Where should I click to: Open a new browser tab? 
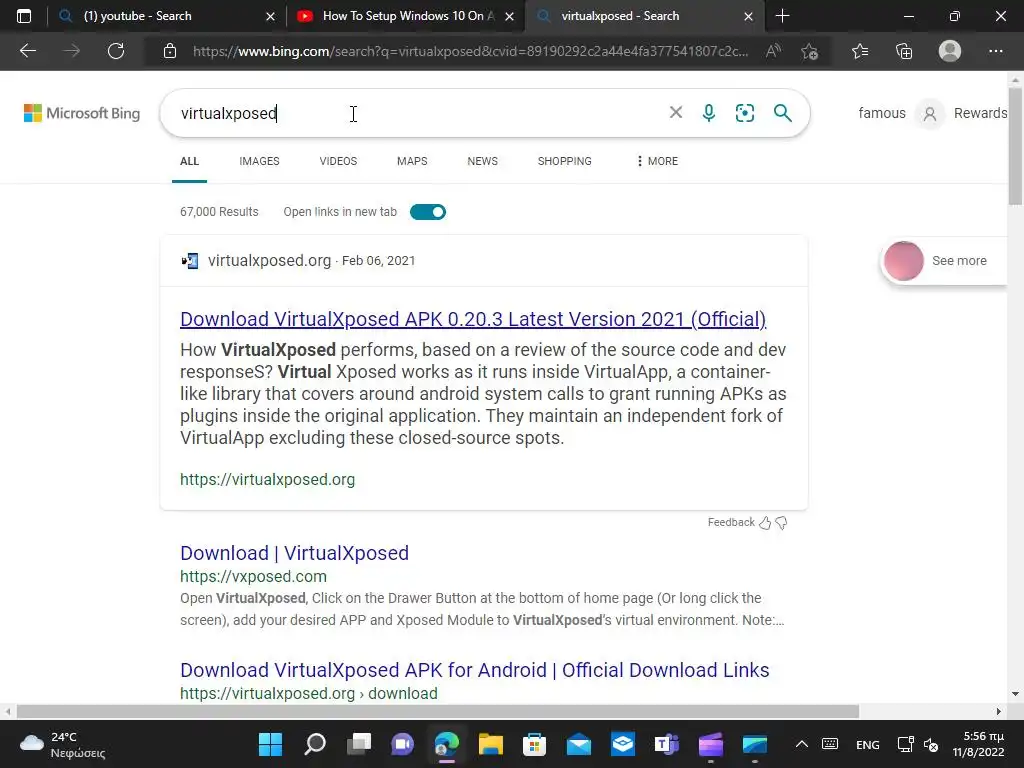pyautogui.click(x=782, y=16)
